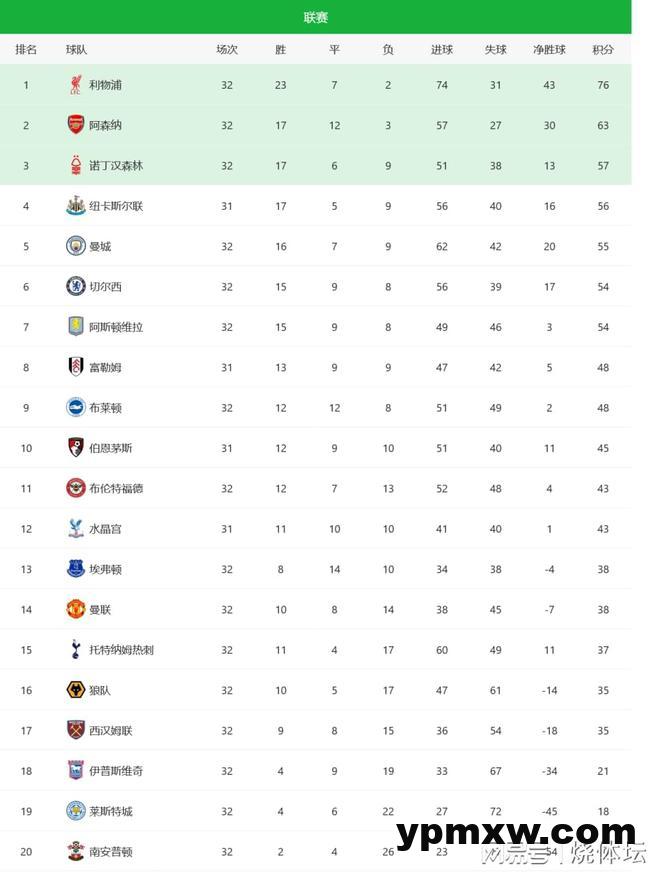Click the Liverpool club crest icon
The height and width of the screenshot is (876, 660).
75,85
